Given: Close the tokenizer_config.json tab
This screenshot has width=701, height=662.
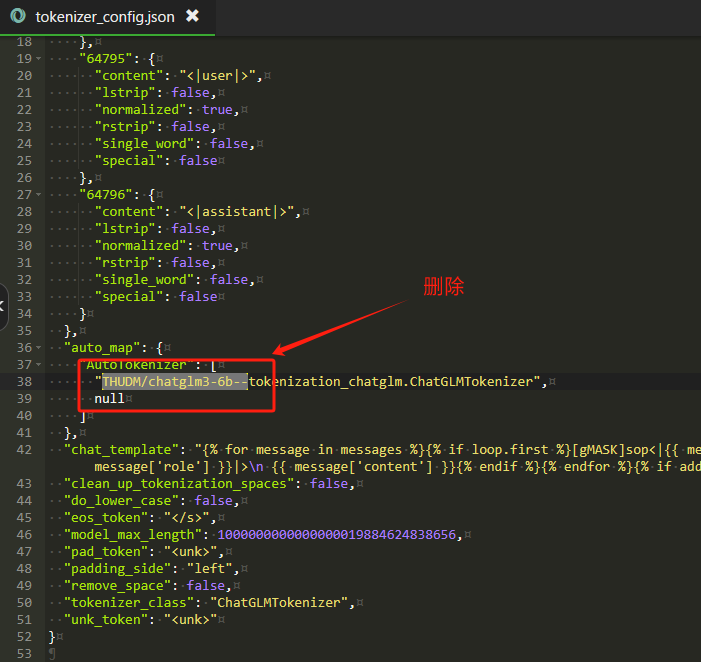Looking at the screenshot, I should (192, 16).
